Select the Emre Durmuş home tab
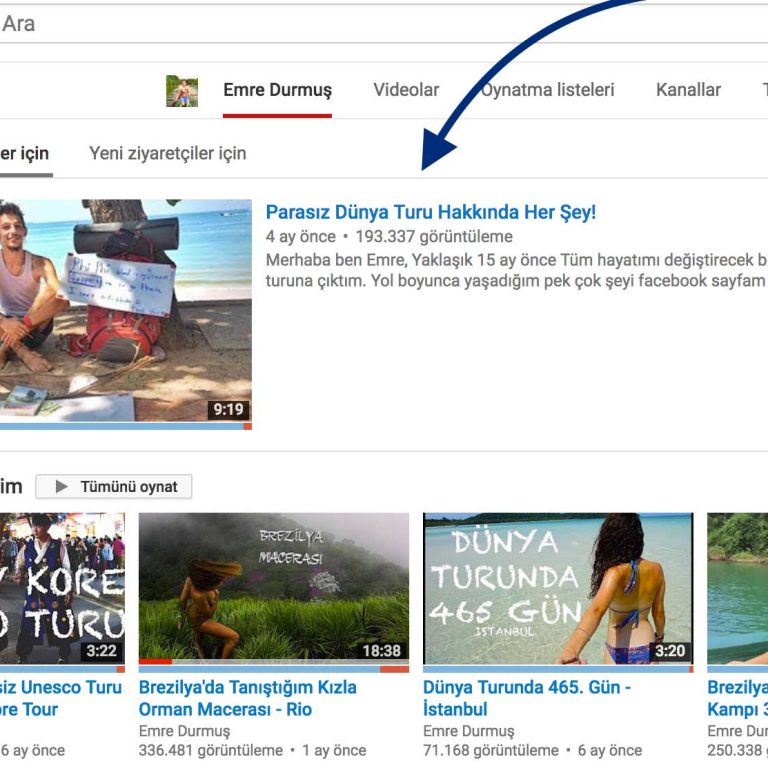The width and height of the screenshot is (768, 768). tap(277, 90)
